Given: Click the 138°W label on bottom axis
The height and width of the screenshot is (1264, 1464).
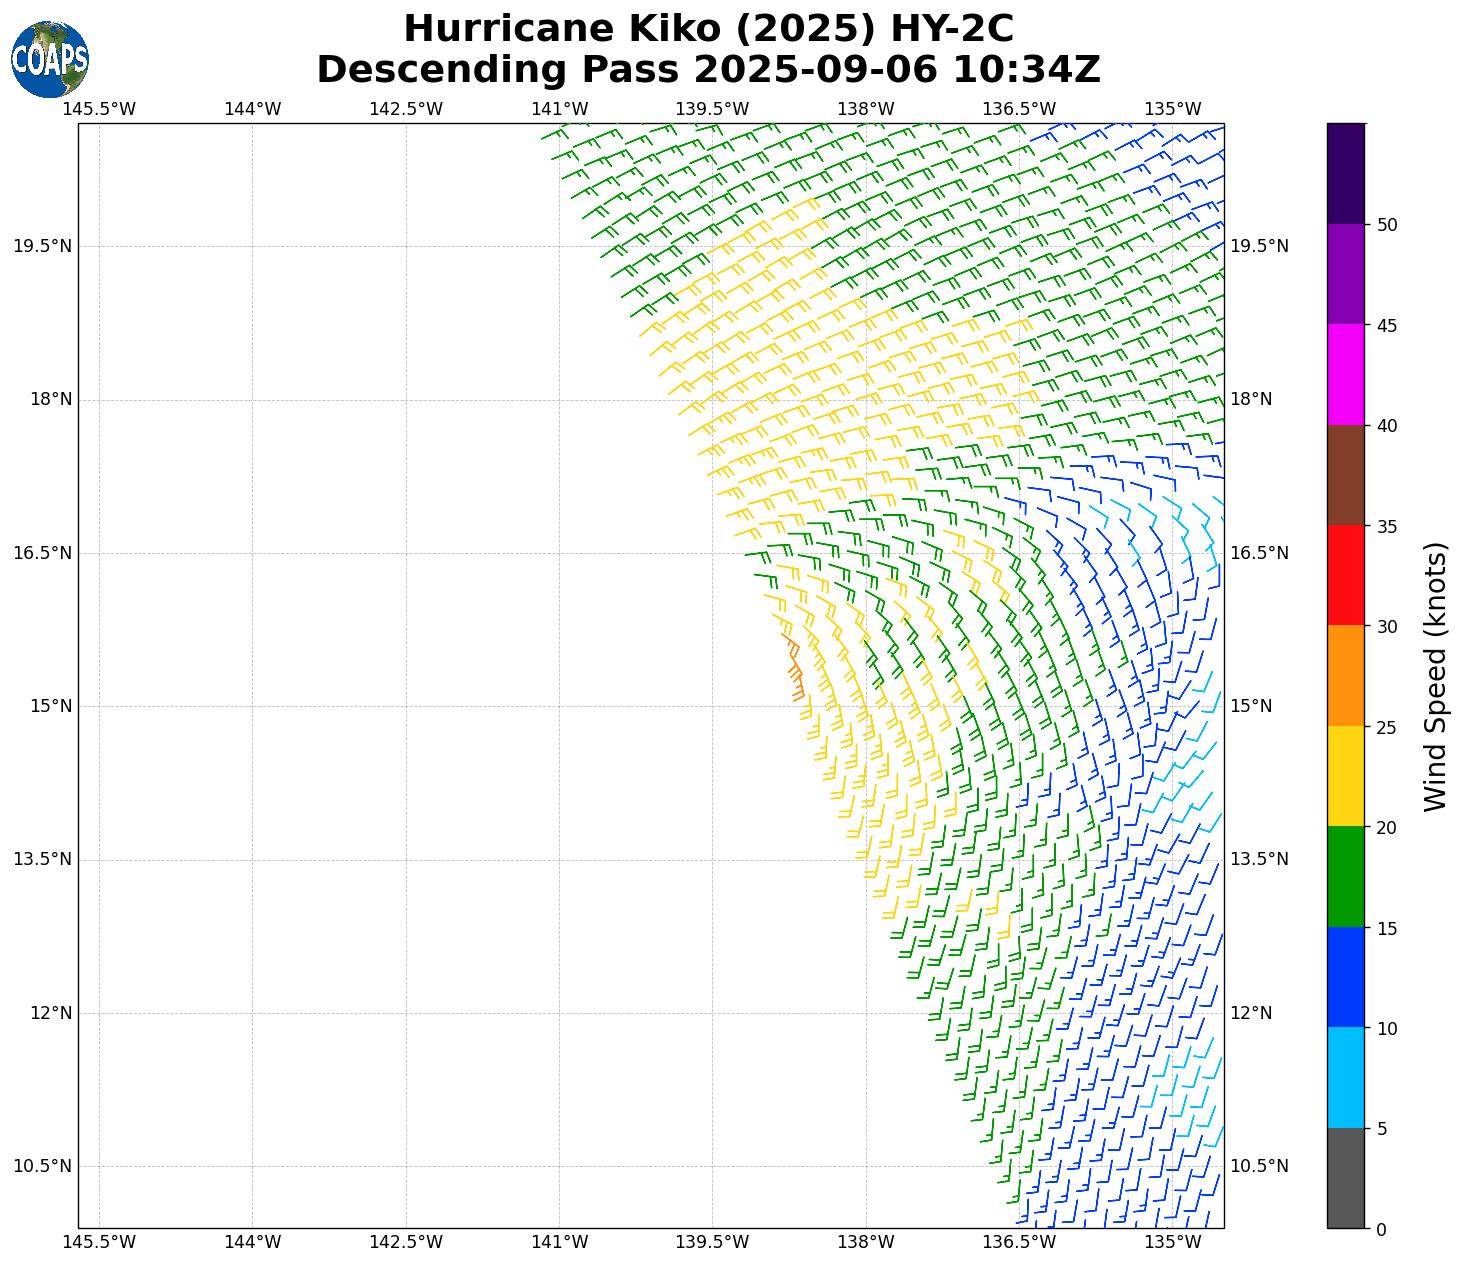Looking at the screenshot, I should click(x=865, y=1242).
